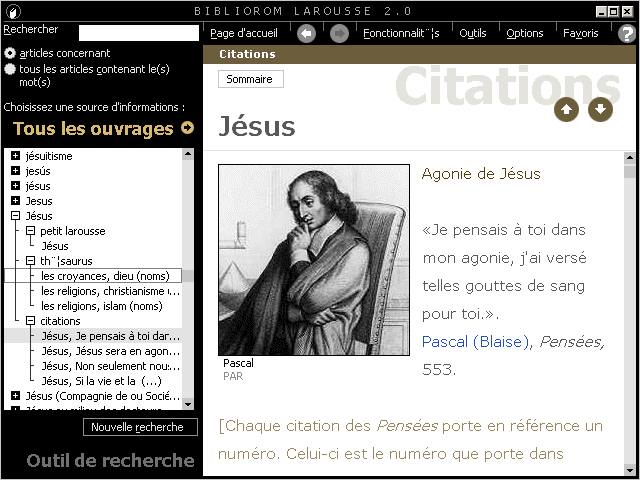This screenshot has width=640, height=480.
Task: Click the article pane scroll-up arrow
Action: 630,158
